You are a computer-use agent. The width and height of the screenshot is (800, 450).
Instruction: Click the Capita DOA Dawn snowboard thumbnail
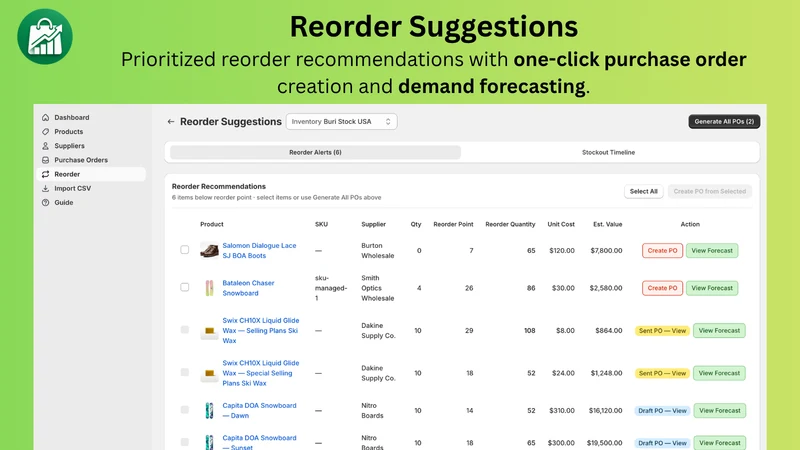209,410
